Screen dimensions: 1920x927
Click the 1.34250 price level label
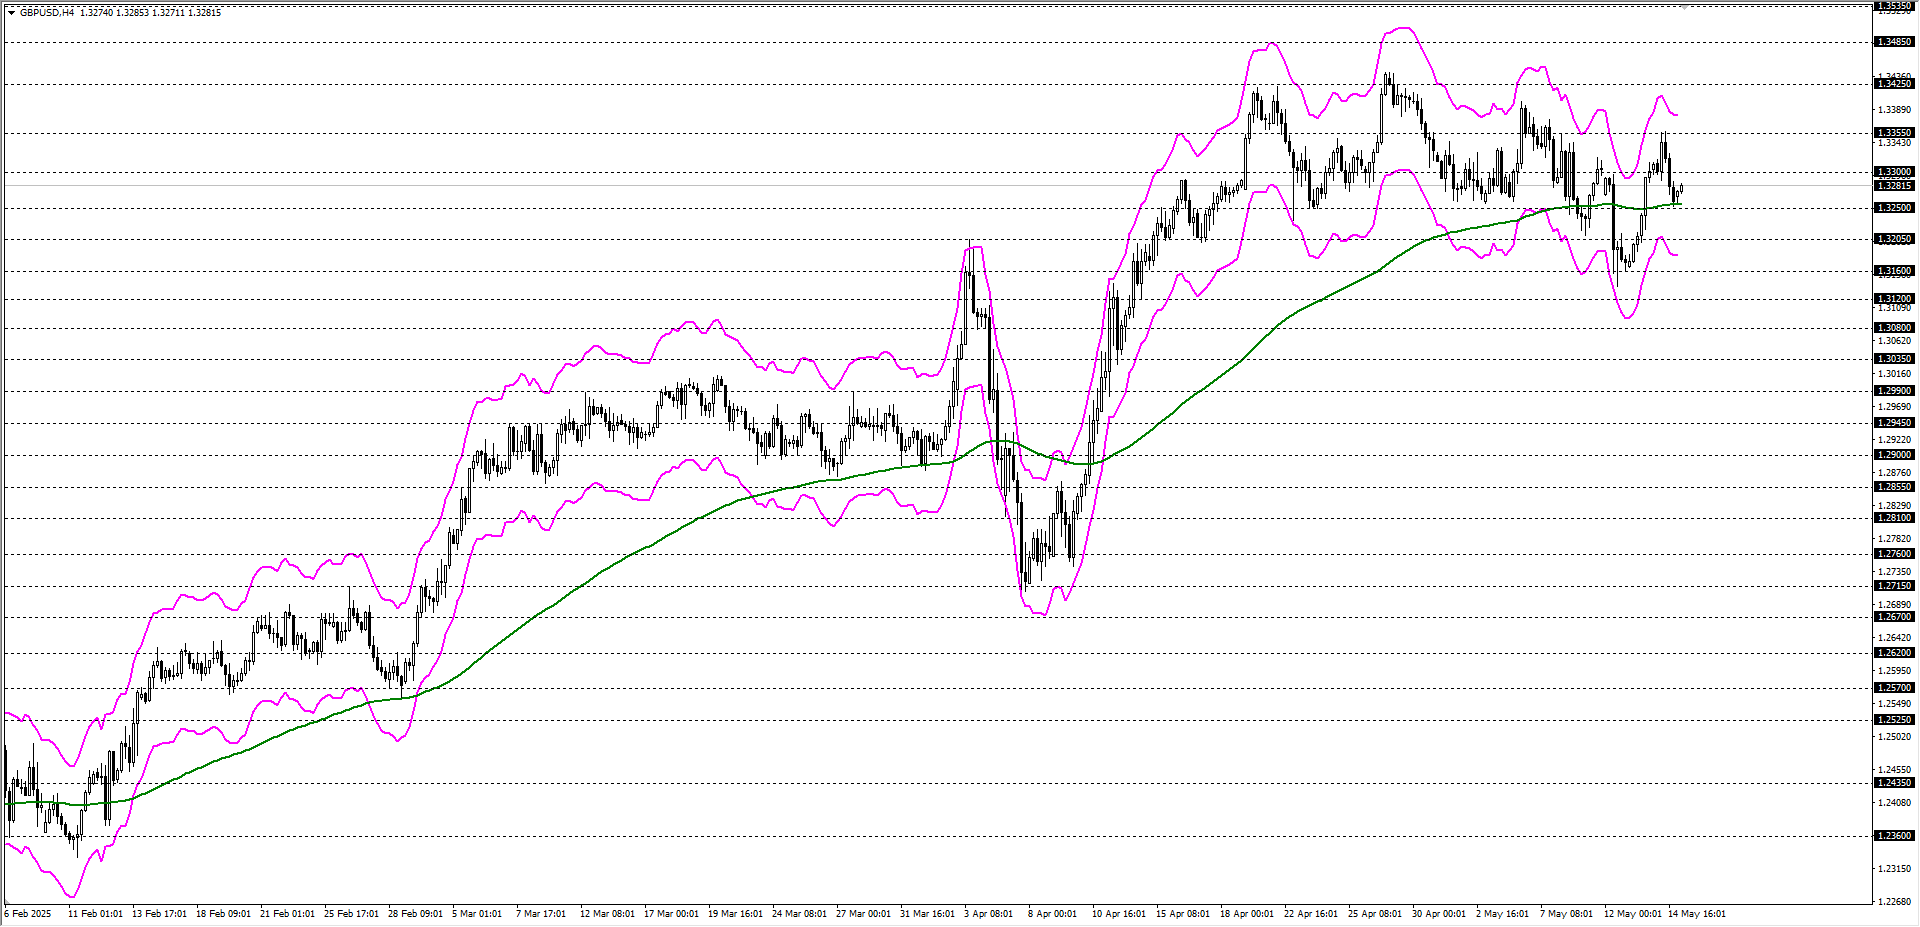(1894, 84)
